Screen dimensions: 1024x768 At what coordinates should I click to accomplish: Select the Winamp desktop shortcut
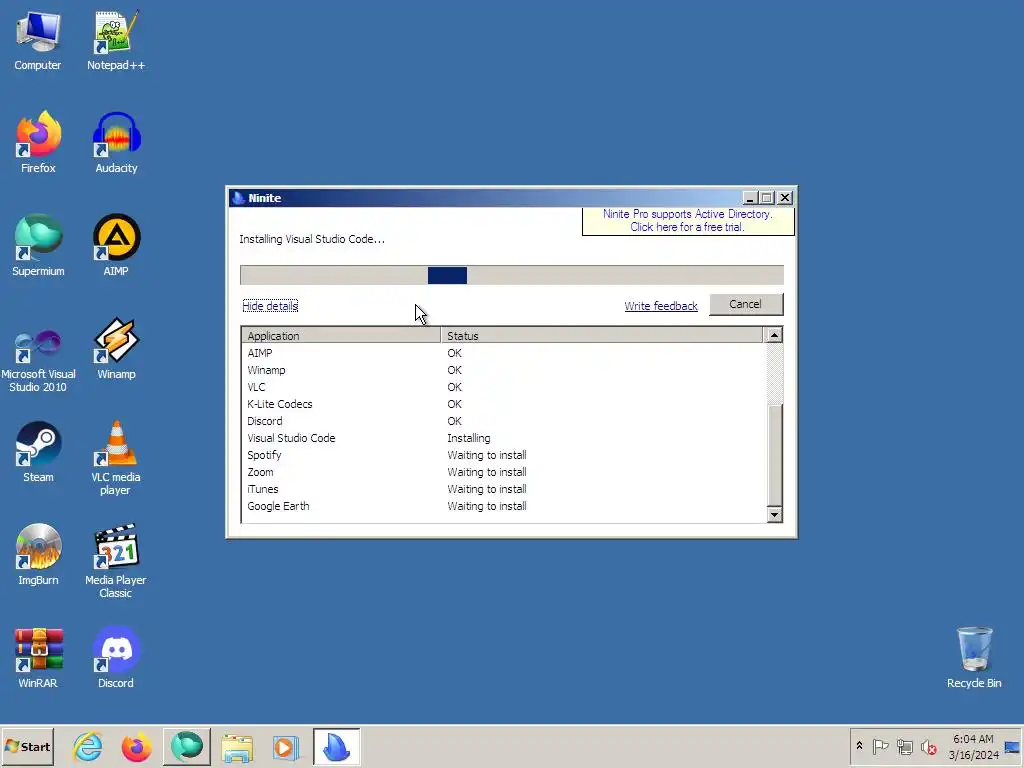click(x=116, y=349)
